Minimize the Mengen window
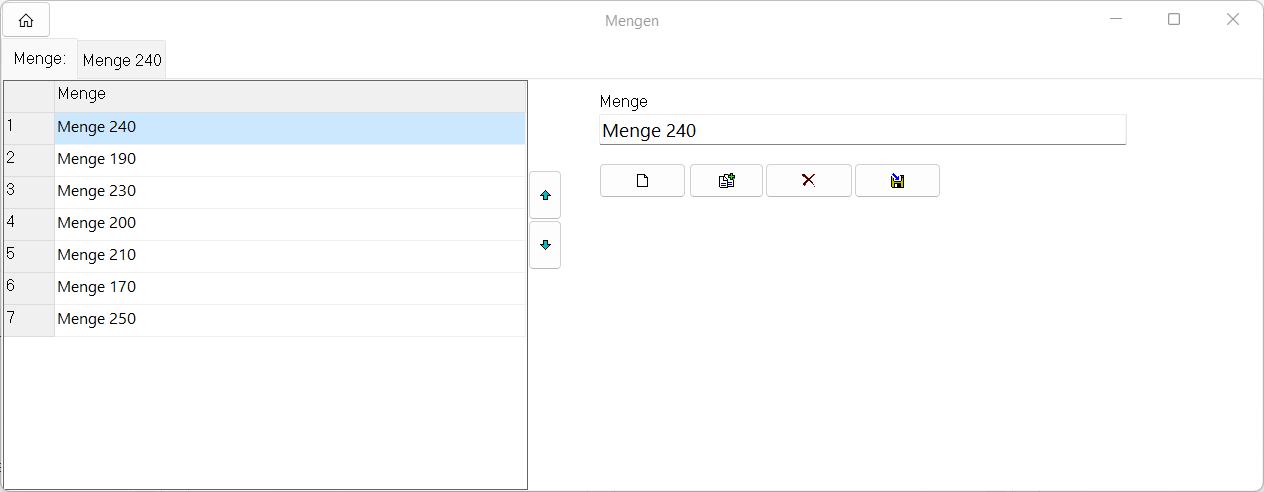 pos(1115,19)
